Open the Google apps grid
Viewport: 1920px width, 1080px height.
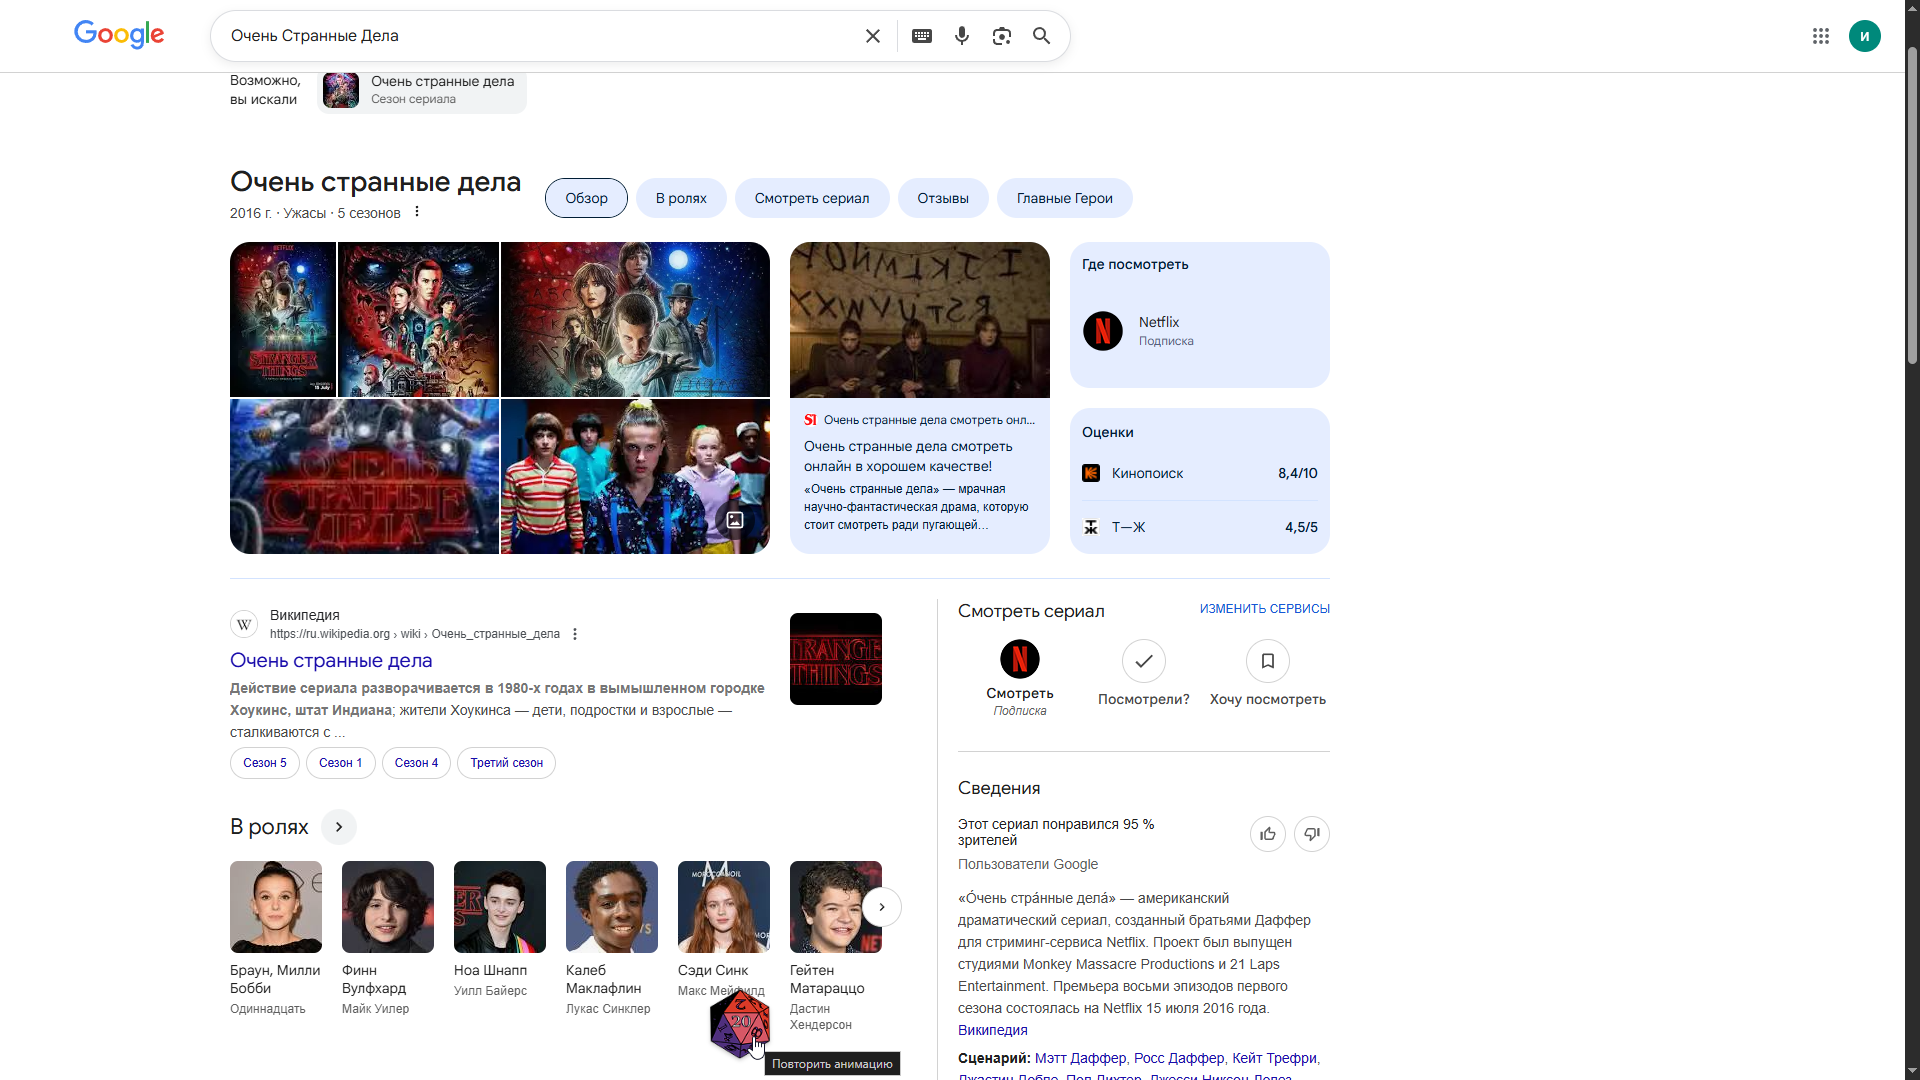pos(1820,36)
